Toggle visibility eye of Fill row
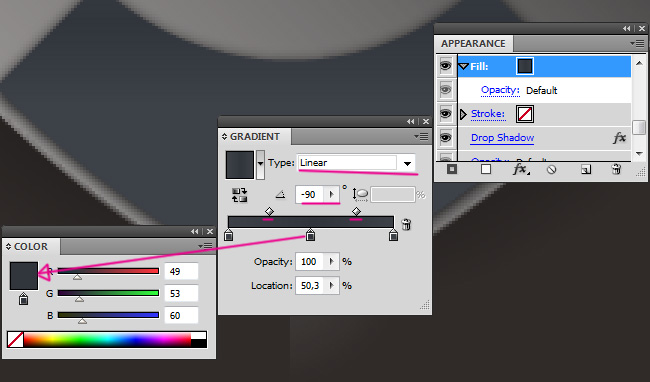Screen dimensions: 650x382 tap(446, 66)
